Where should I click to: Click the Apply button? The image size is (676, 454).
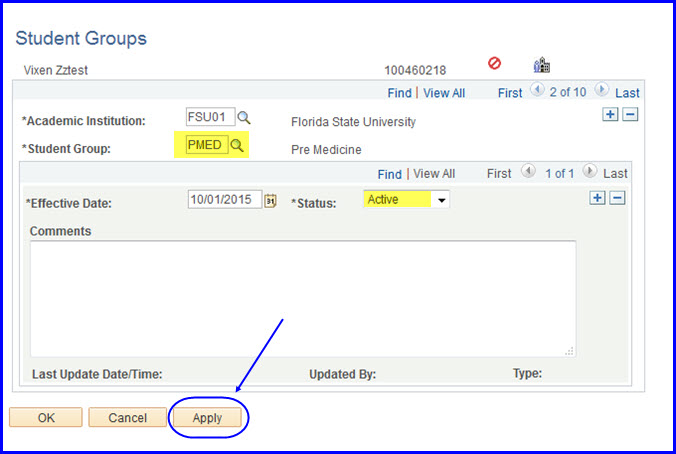pyautogui.click(x=208, y=418)
